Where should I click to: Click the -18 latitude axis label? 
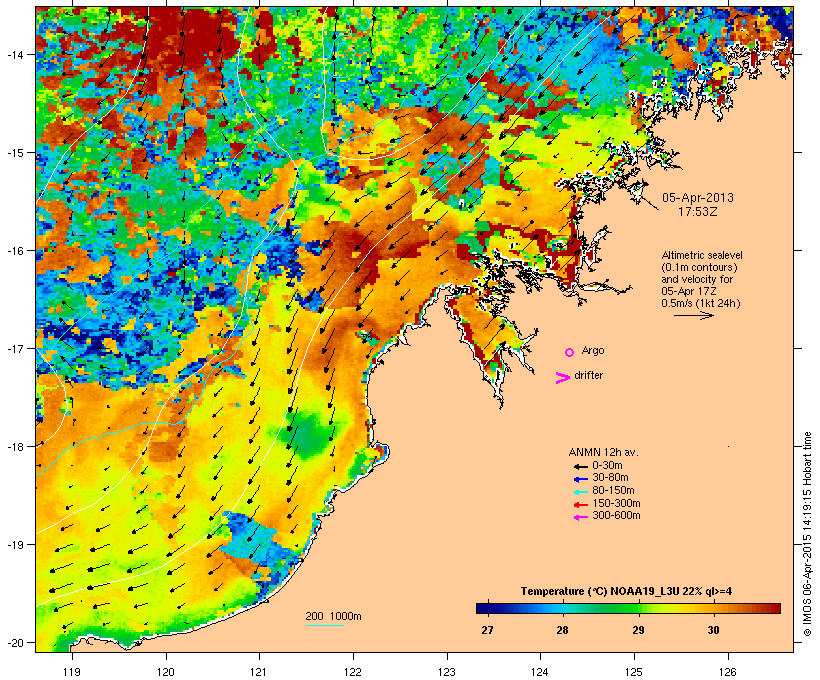pyautogui.click(x=15, y=446)
